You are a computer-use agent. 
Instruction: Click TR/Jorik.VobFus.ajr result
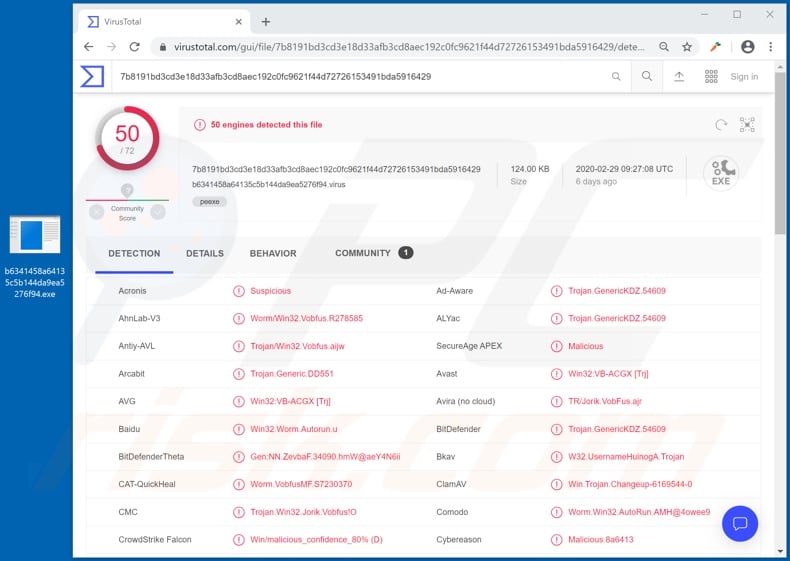[605, 402]
